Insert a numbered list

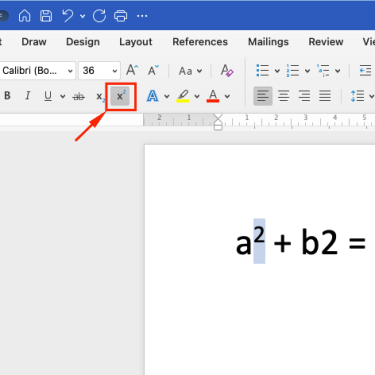coord(293,70)
